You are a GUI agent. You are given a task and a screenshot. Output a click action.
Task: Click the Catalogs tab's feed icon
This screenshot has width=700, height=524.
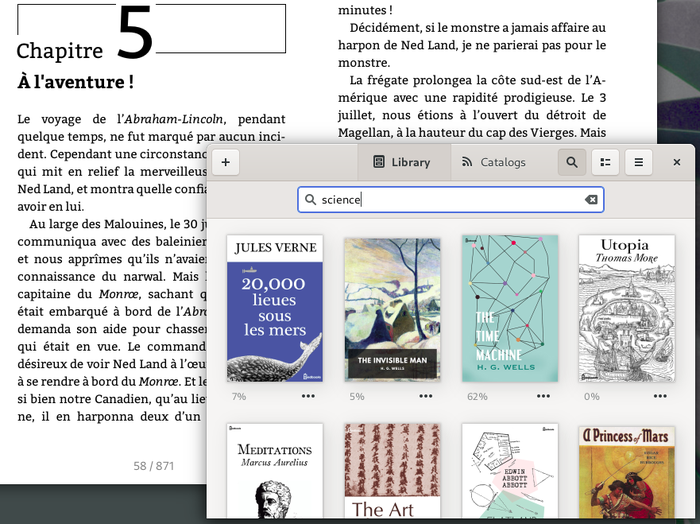click(x=467, y=162)
